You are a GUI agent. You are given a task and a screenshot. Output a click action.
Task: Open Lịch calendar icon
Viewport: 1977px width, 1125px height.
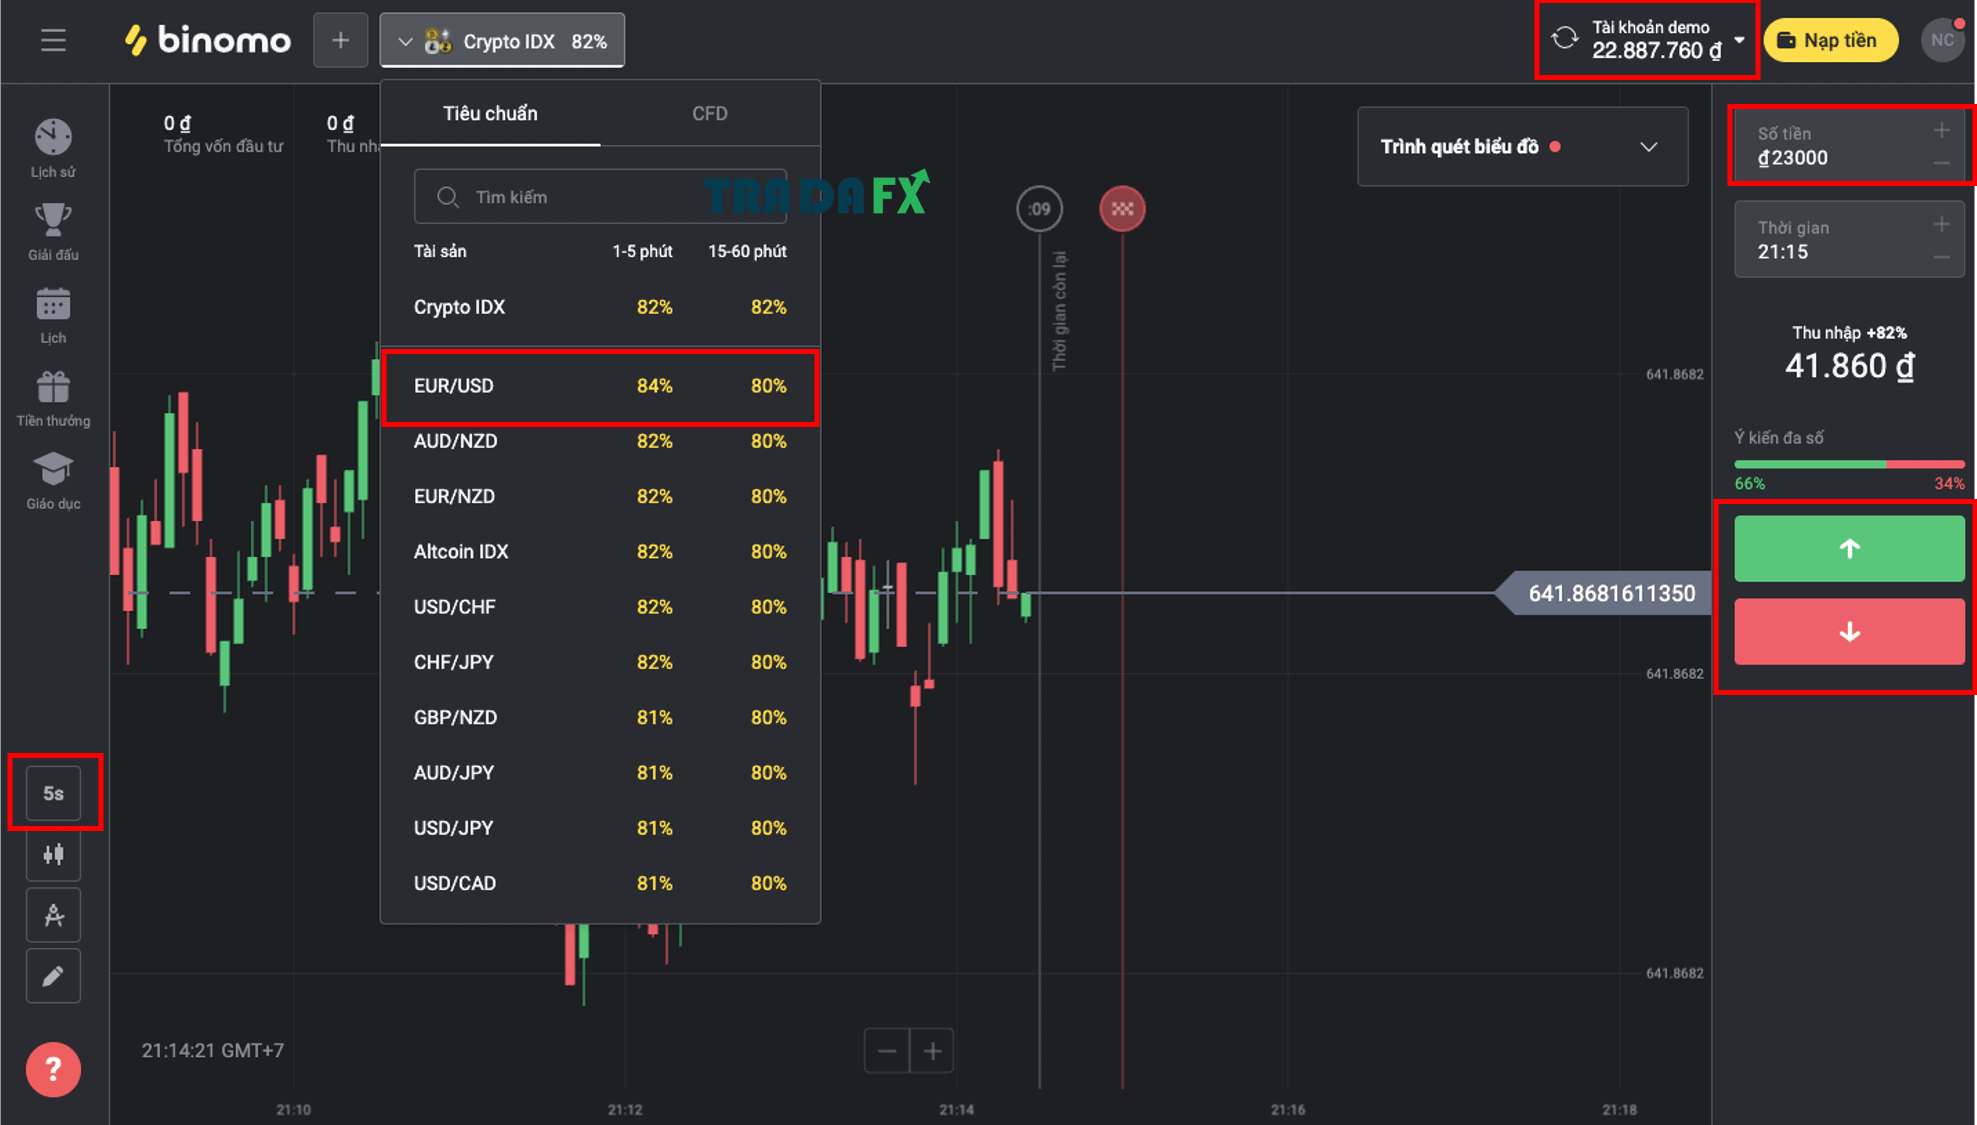click(53, 314)
